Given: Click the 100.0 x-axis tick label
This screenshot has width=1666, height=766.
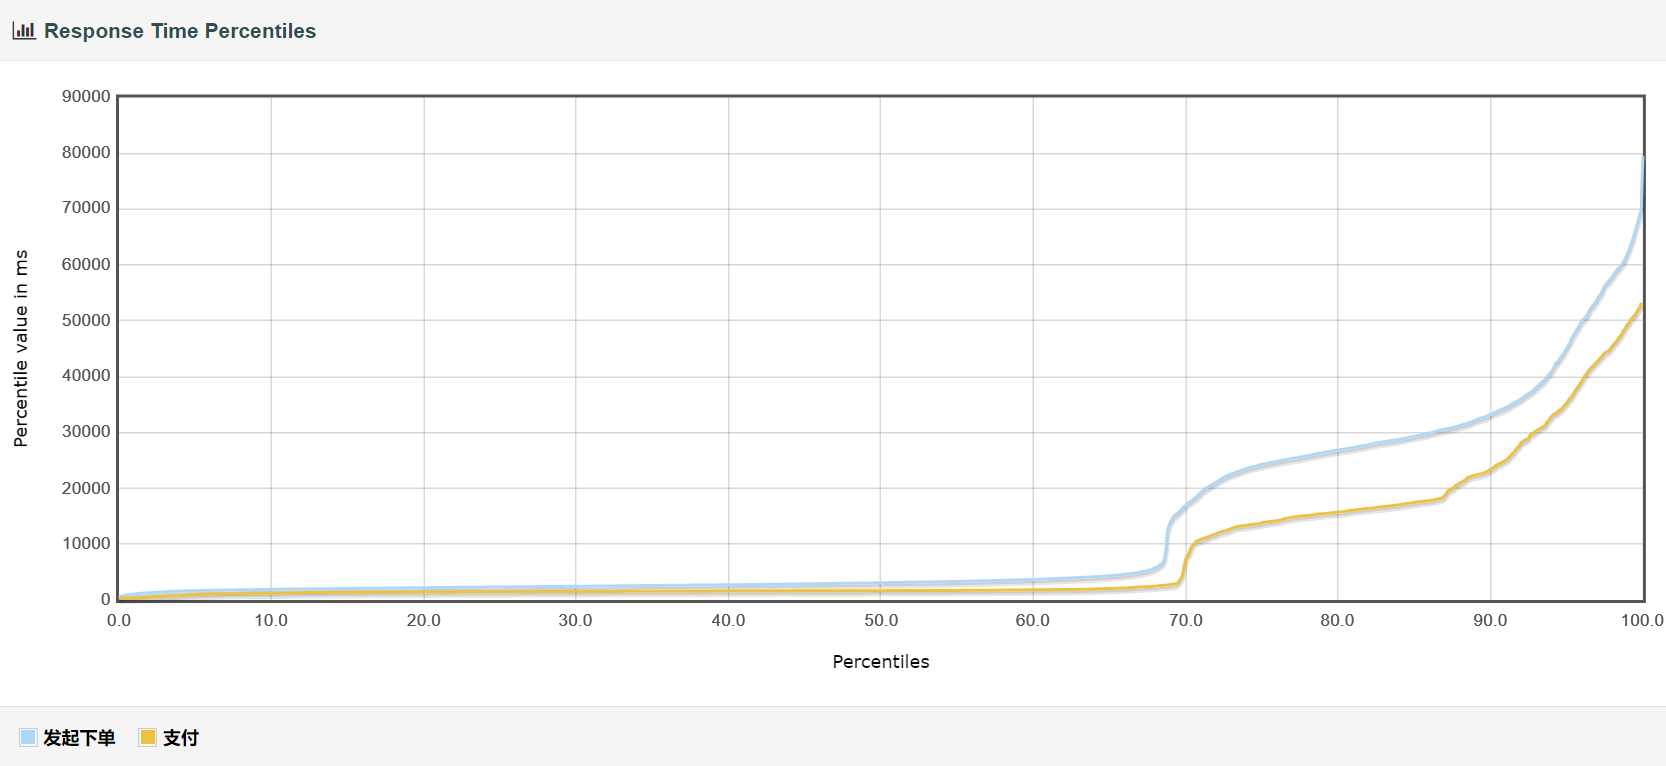Looking at the screenshot, I should pos(1642,621).
